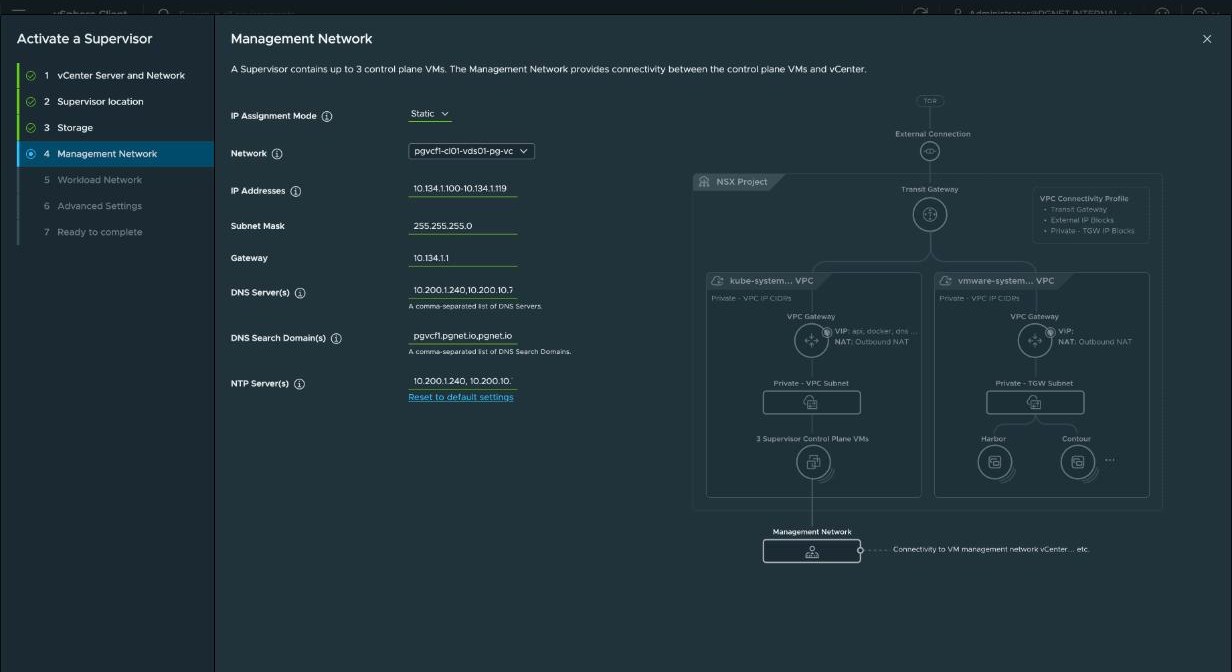The height and width of the screenshot is (672, 1232).
Task: Select step 4 Management Network
Action: 115,154
